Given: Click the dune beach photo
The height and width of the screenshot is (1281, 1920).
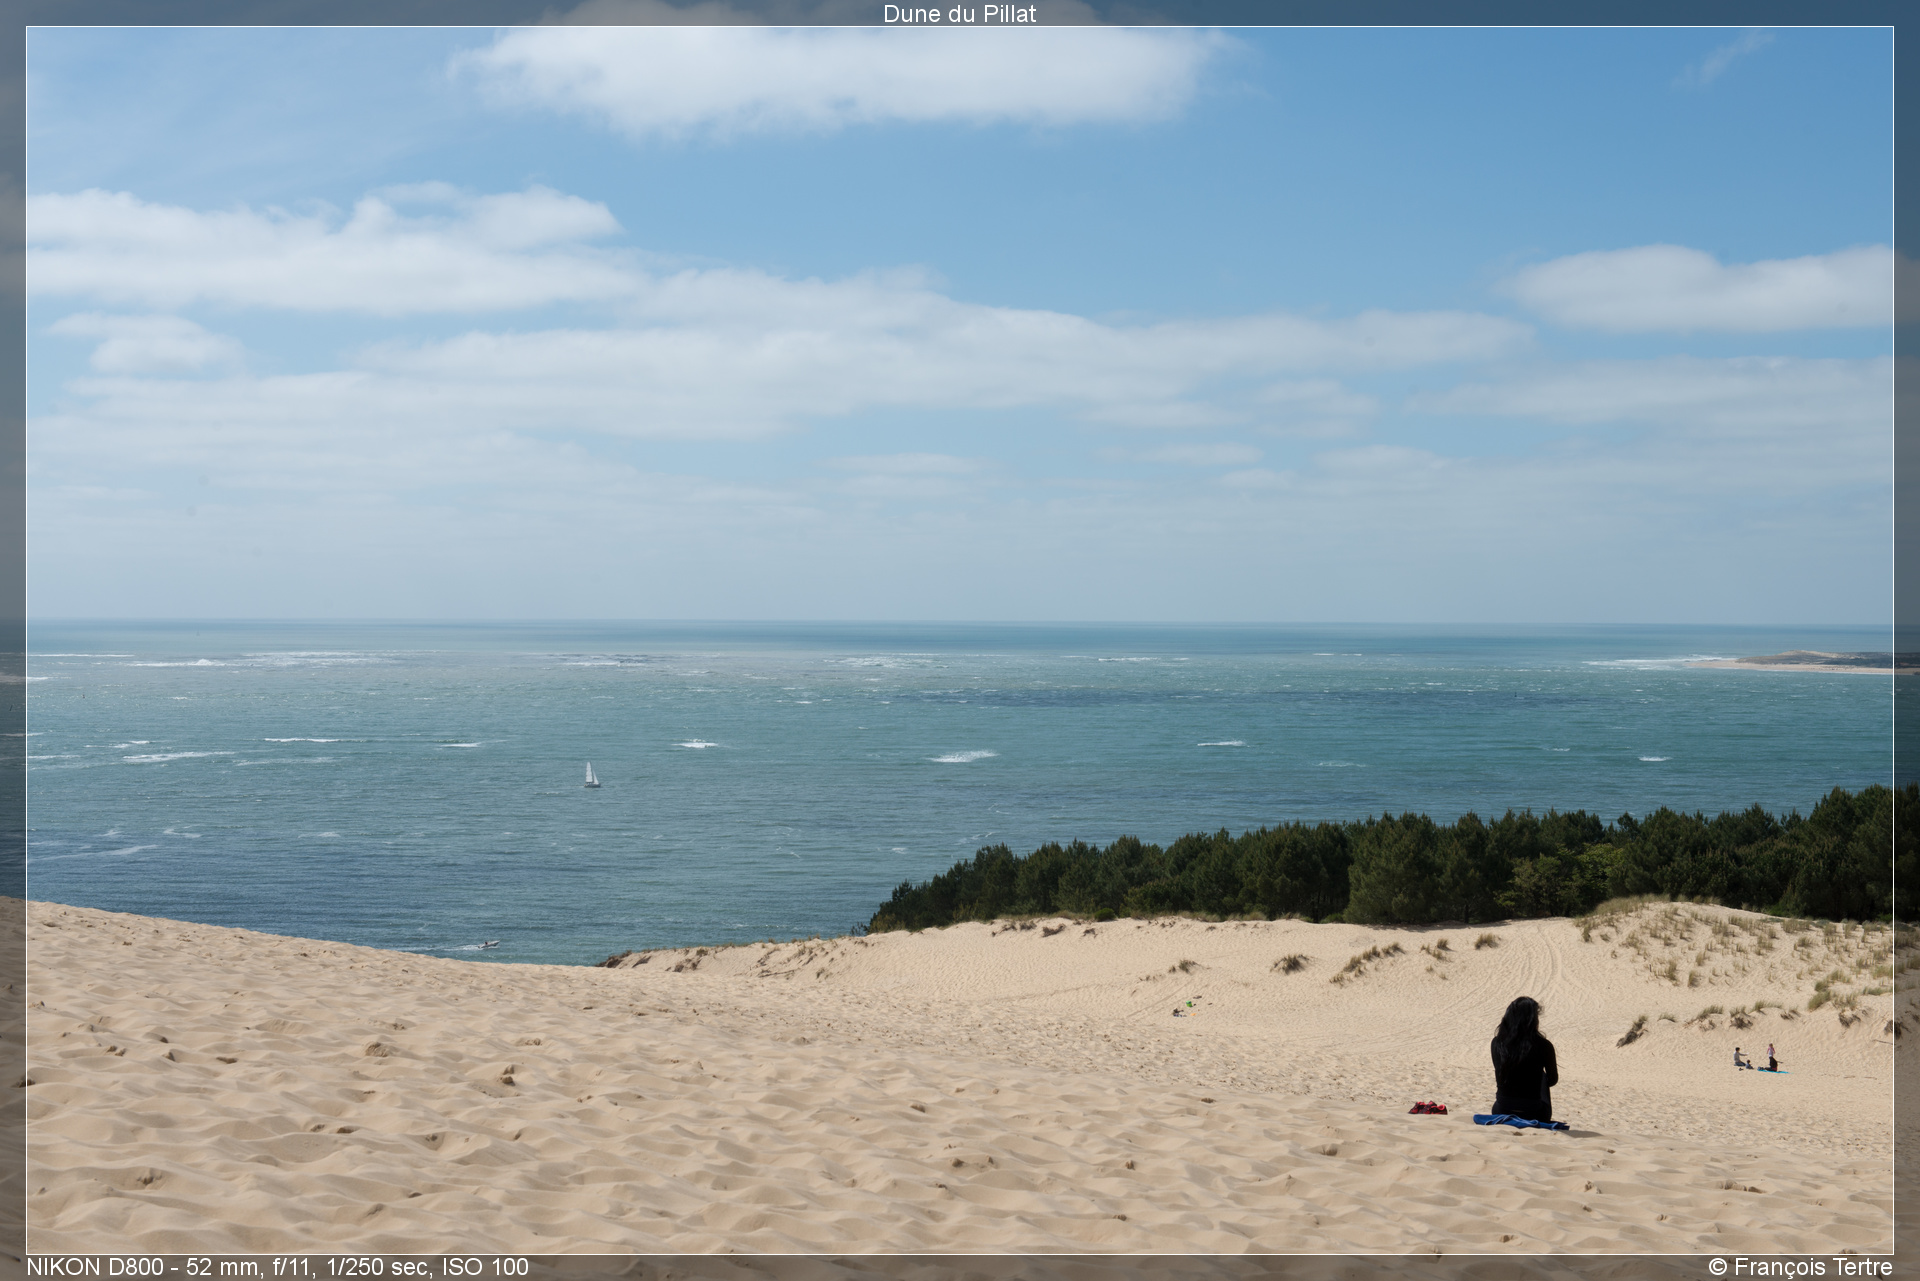Looking at the screenshot, I should point(960,640).
